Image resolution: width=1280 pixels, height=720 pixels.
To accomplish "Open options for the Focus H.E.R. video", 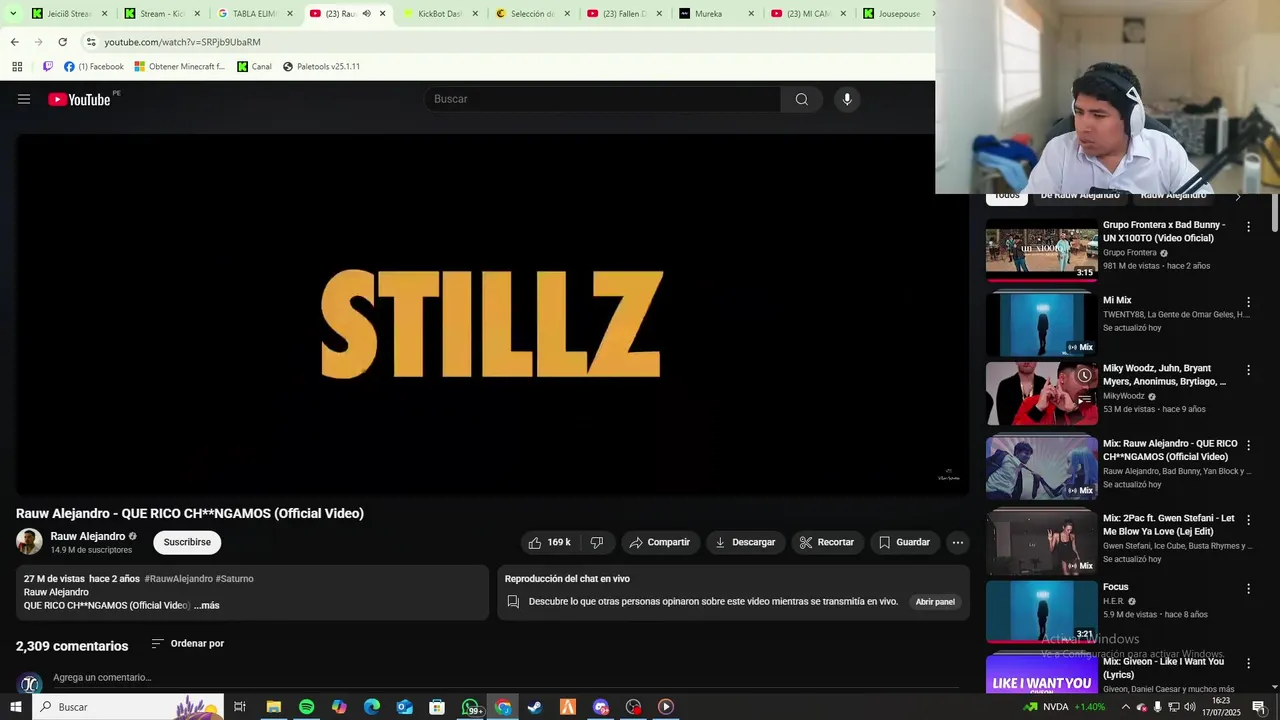I will tap(1248, 589).
